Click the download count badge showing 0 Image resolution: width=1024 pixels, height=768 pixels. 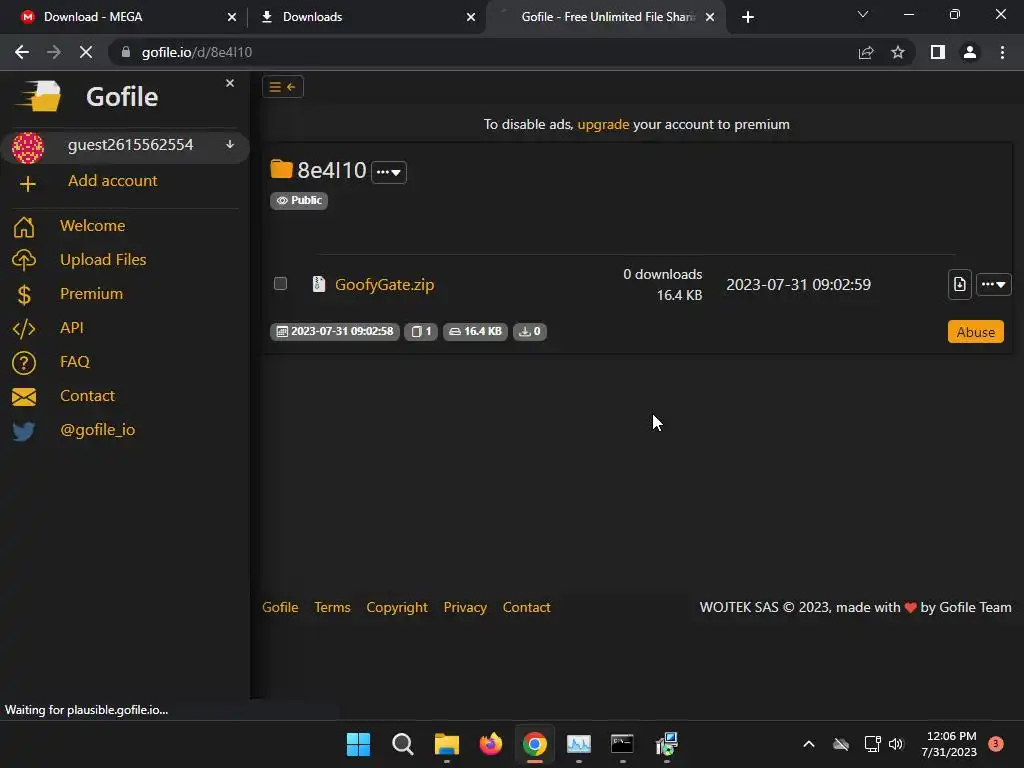coord(530,332)
